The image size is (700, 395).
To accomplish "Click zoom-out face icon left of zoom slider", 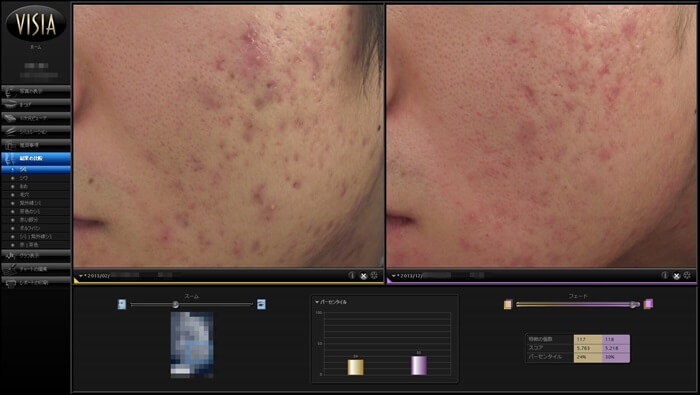I will coord(122,304).
